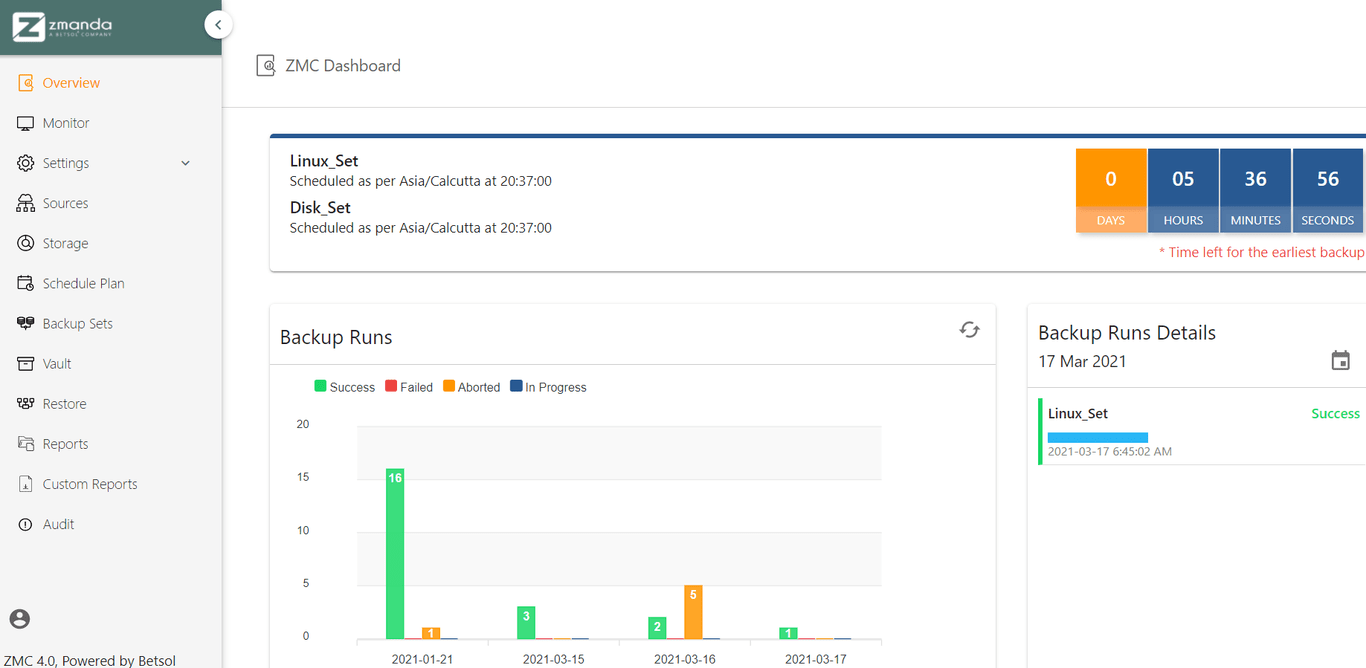Click the ZMC Dashboard header icon
Viewport: 1366px width, 668px height.
[266, 66]
